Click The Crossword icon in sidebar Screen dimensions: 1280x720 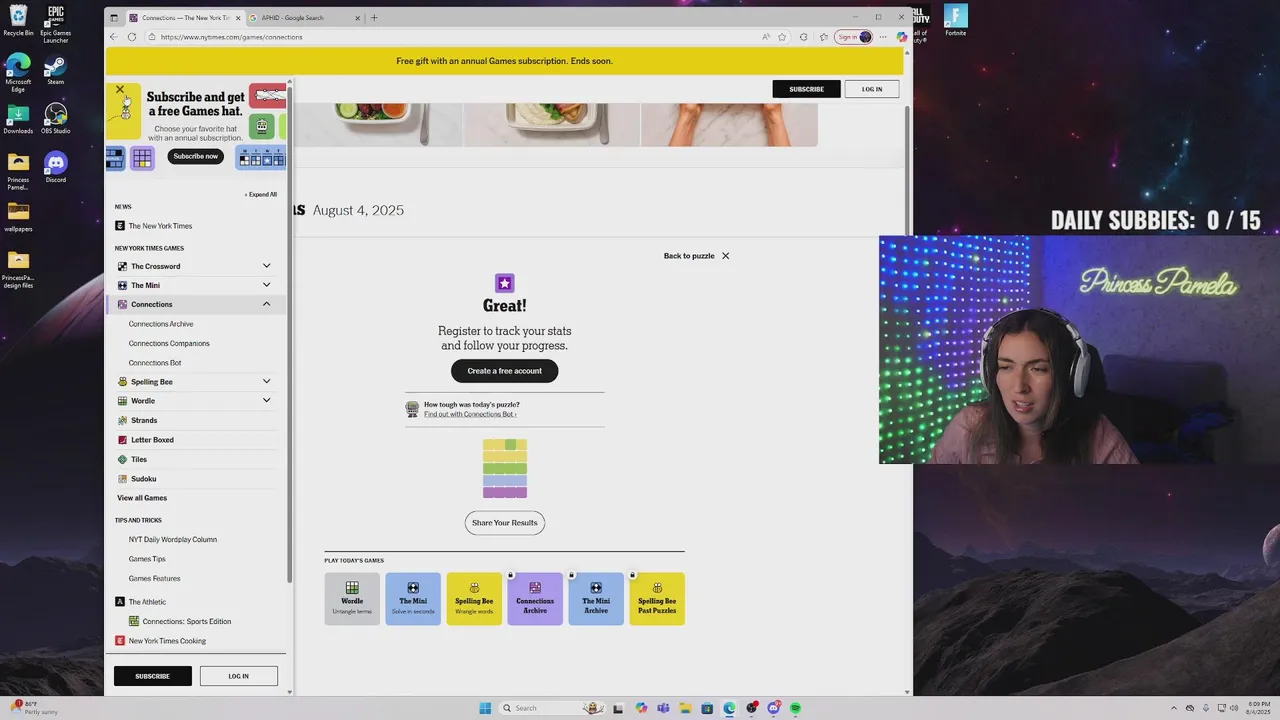pos(122,266)
